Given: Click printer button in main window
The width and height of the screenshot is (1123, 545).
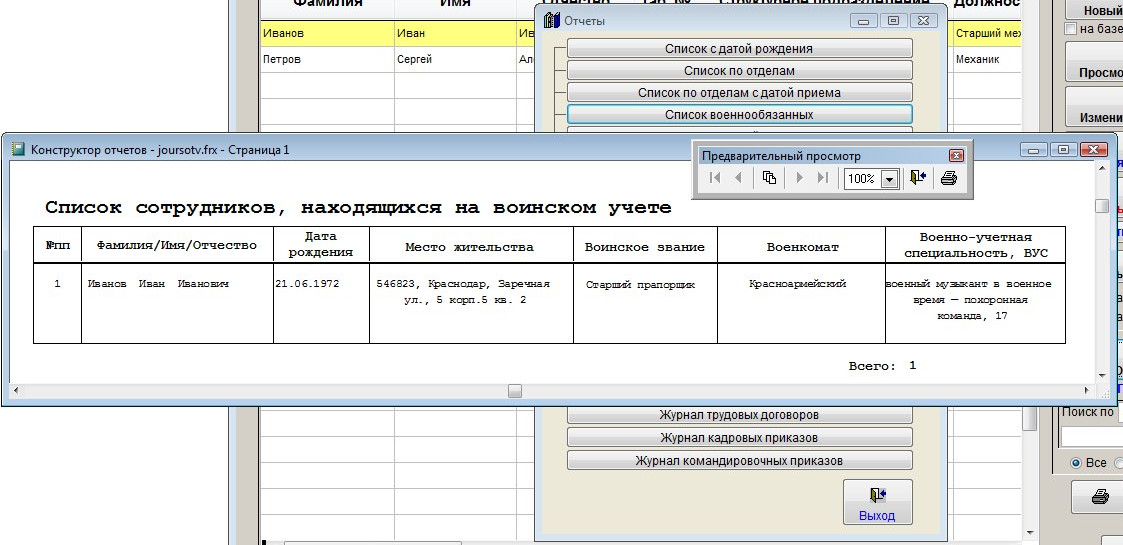Looking at the screenshot, I should 1099,496.
